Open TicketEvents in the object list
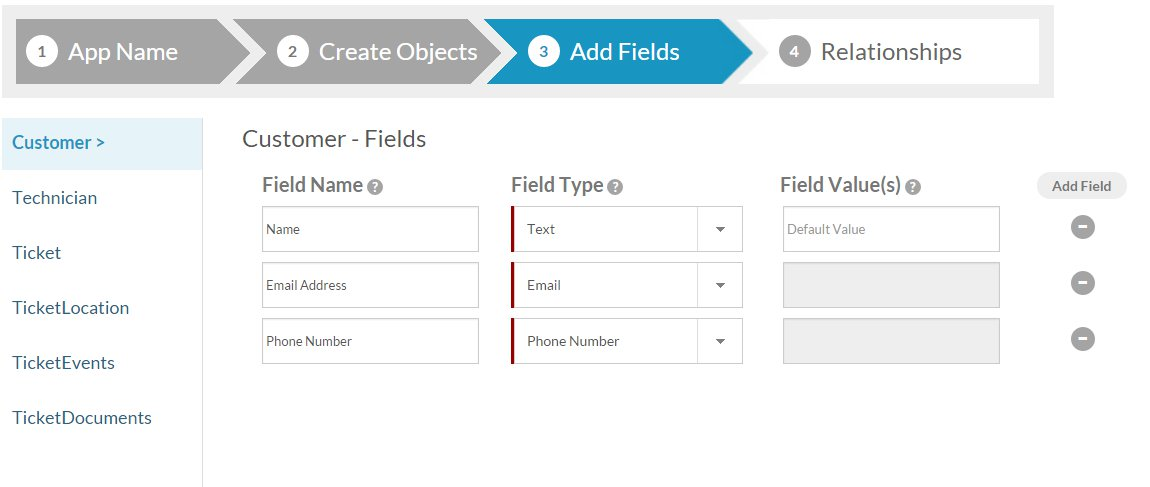The image size is (1150, 487). click(64, 363)
